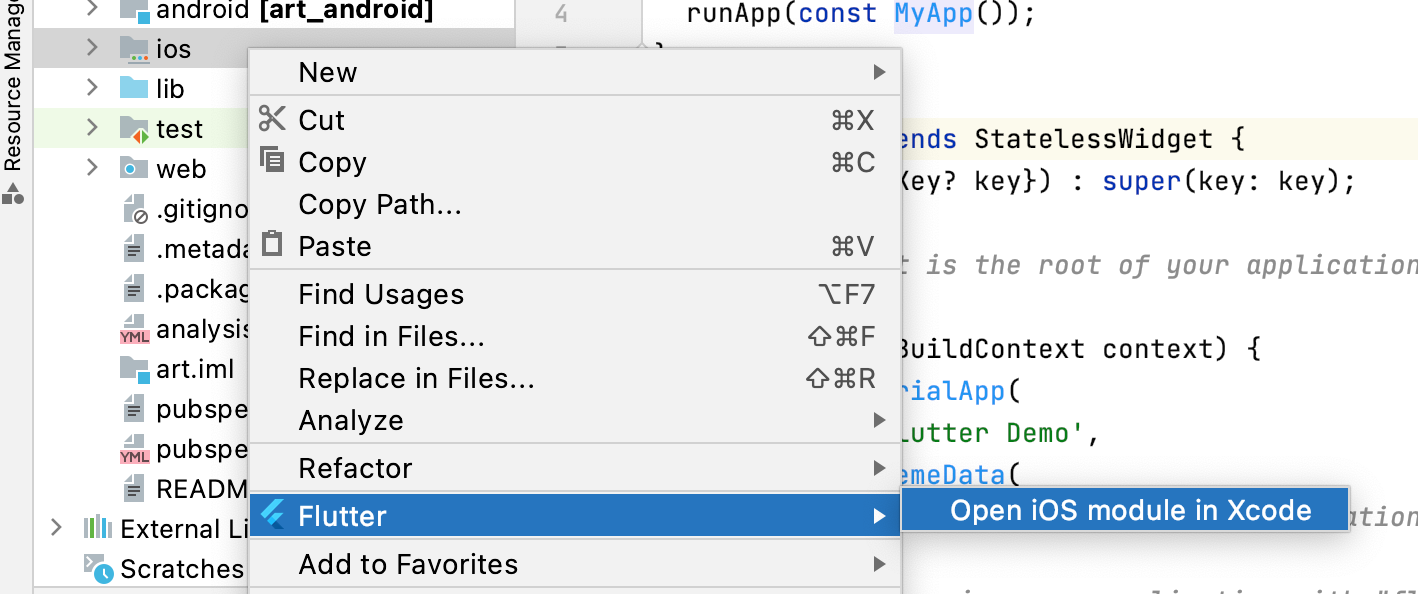Click the External Libraries bar-chart icon

tap(98, 528)
